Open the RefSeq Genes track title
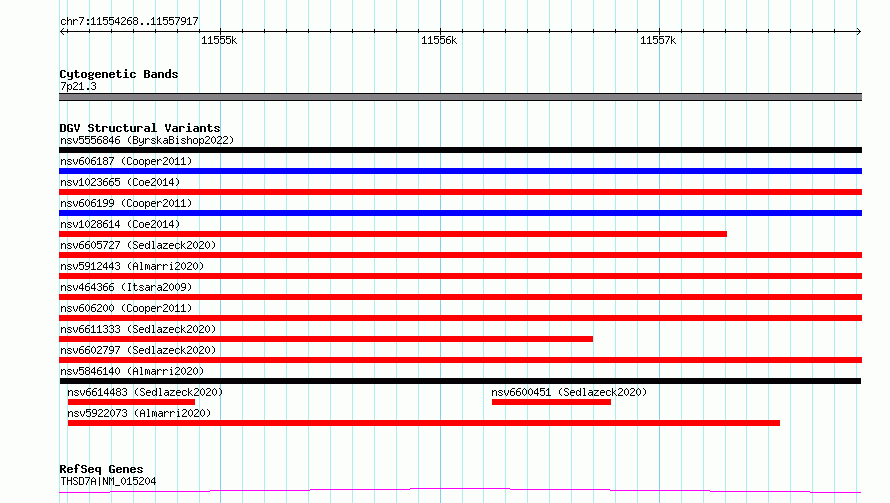 point(101,469)
